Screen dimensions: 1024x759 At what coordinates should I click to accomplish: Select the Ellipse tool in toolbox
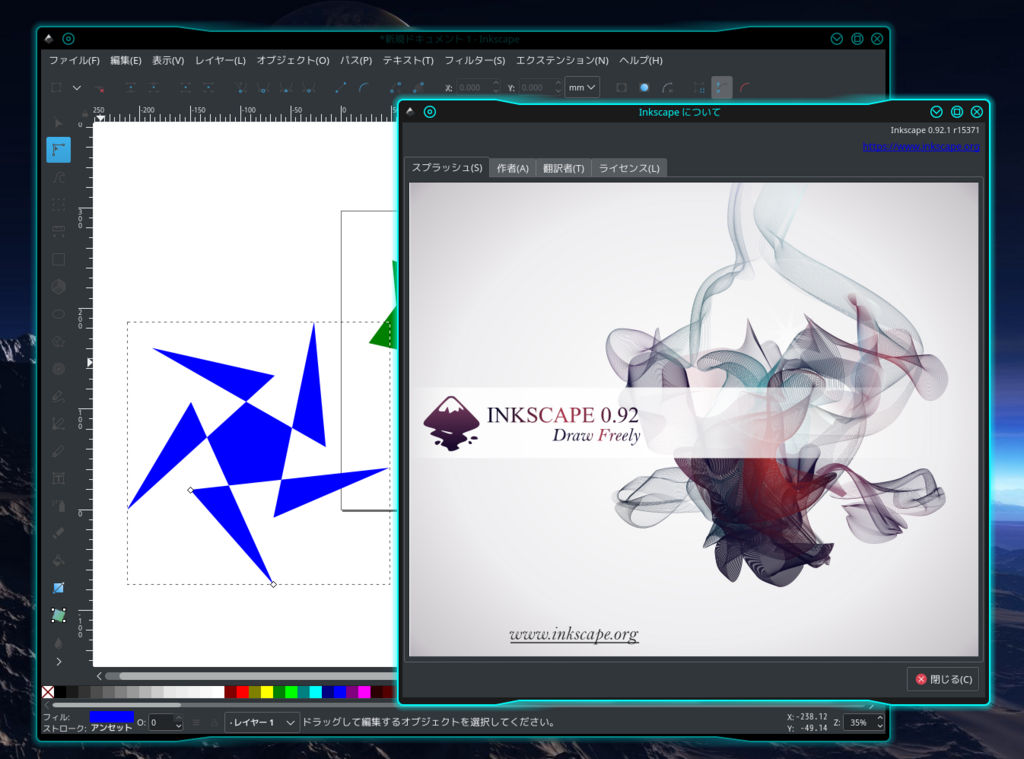tap(58, 314)
